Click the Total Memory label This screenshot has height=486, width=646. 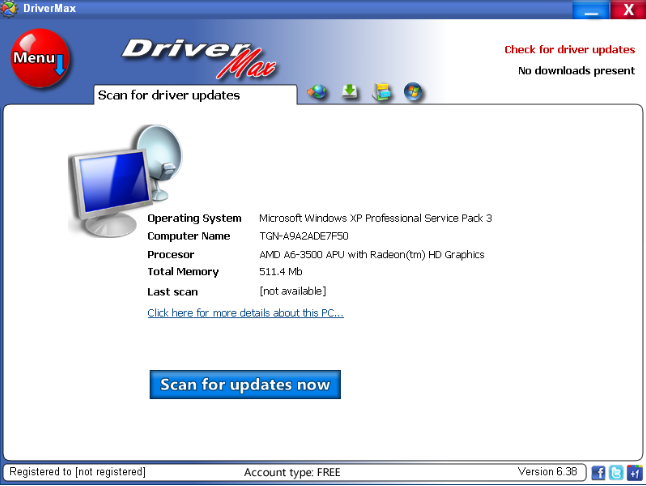(x=183, y=272)
